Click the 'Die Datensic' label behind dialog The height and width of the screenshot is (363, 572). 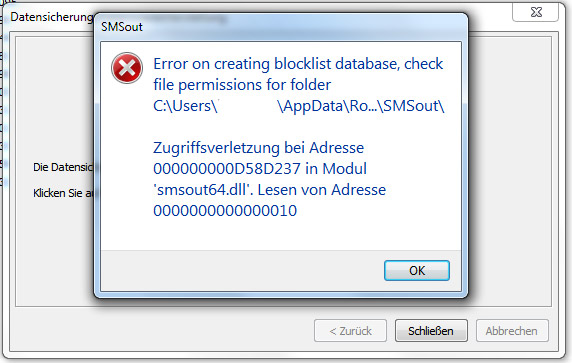coord(63,167)
